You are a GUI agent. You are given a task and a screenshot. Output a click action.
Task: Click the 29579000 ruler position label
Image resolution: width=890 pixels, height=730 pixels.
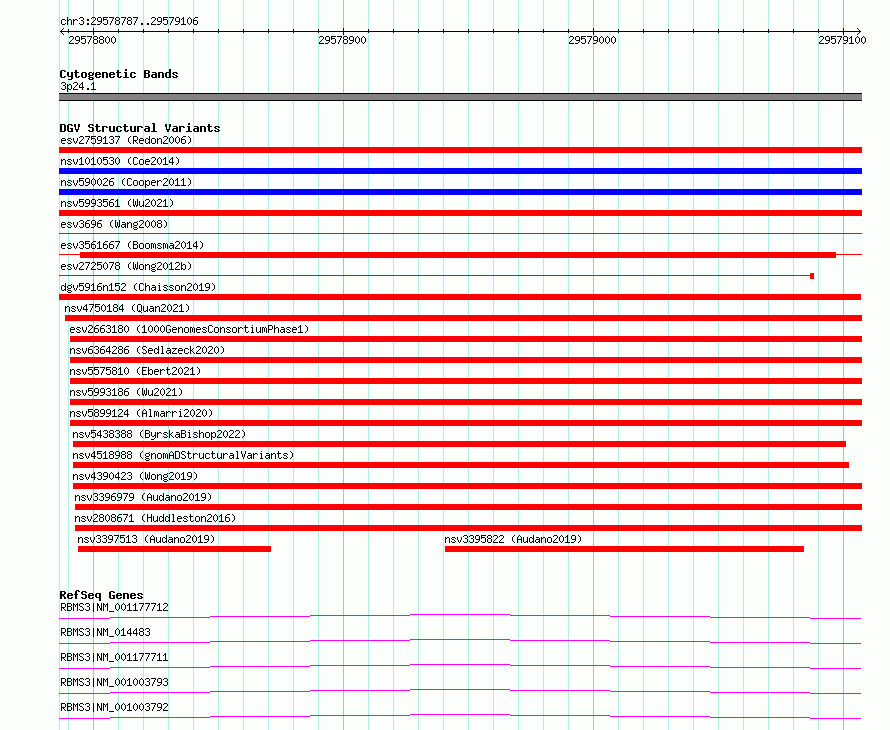[592, 40]
